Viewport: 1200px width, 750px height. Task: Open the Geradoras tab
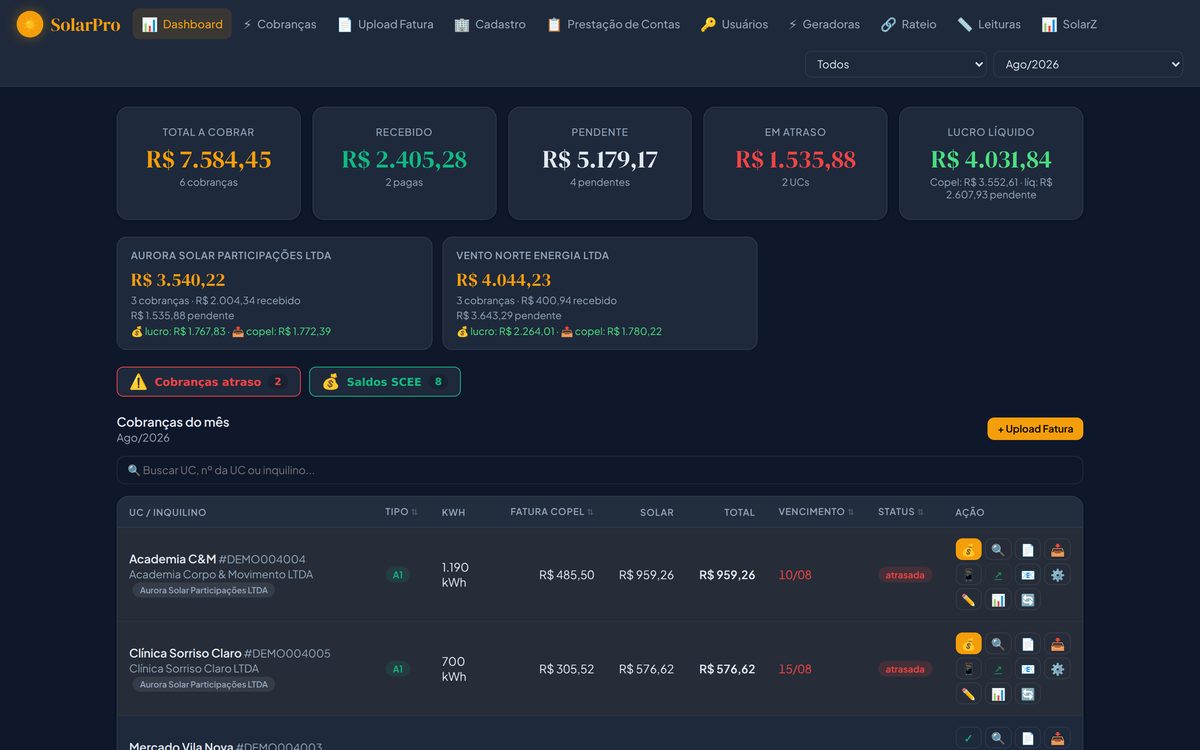[x=824, y=24]
